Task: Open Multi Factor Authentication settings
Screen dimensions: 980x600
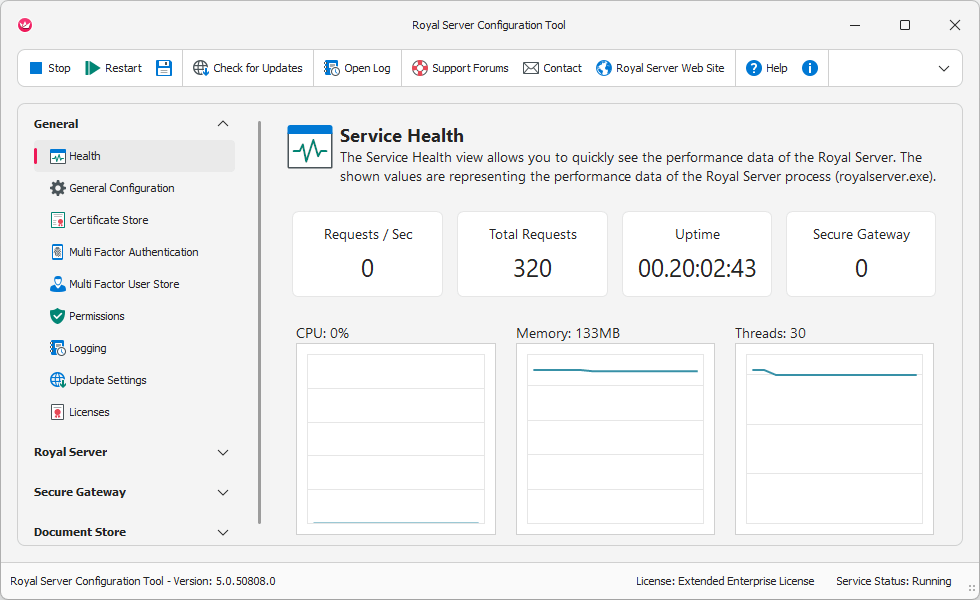Action: (134, 252)
